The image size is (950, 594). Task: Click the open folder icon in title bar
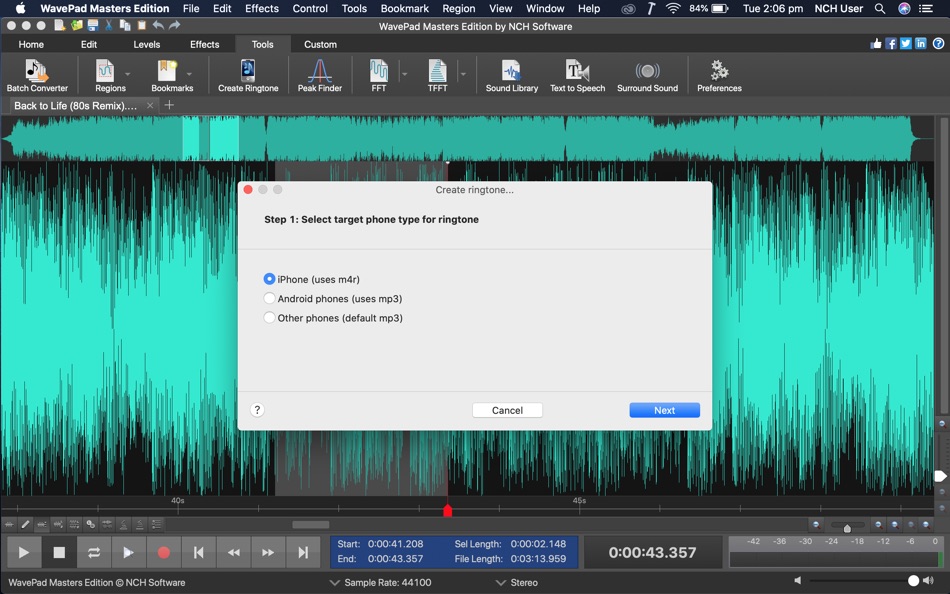[x=76, y=25]
